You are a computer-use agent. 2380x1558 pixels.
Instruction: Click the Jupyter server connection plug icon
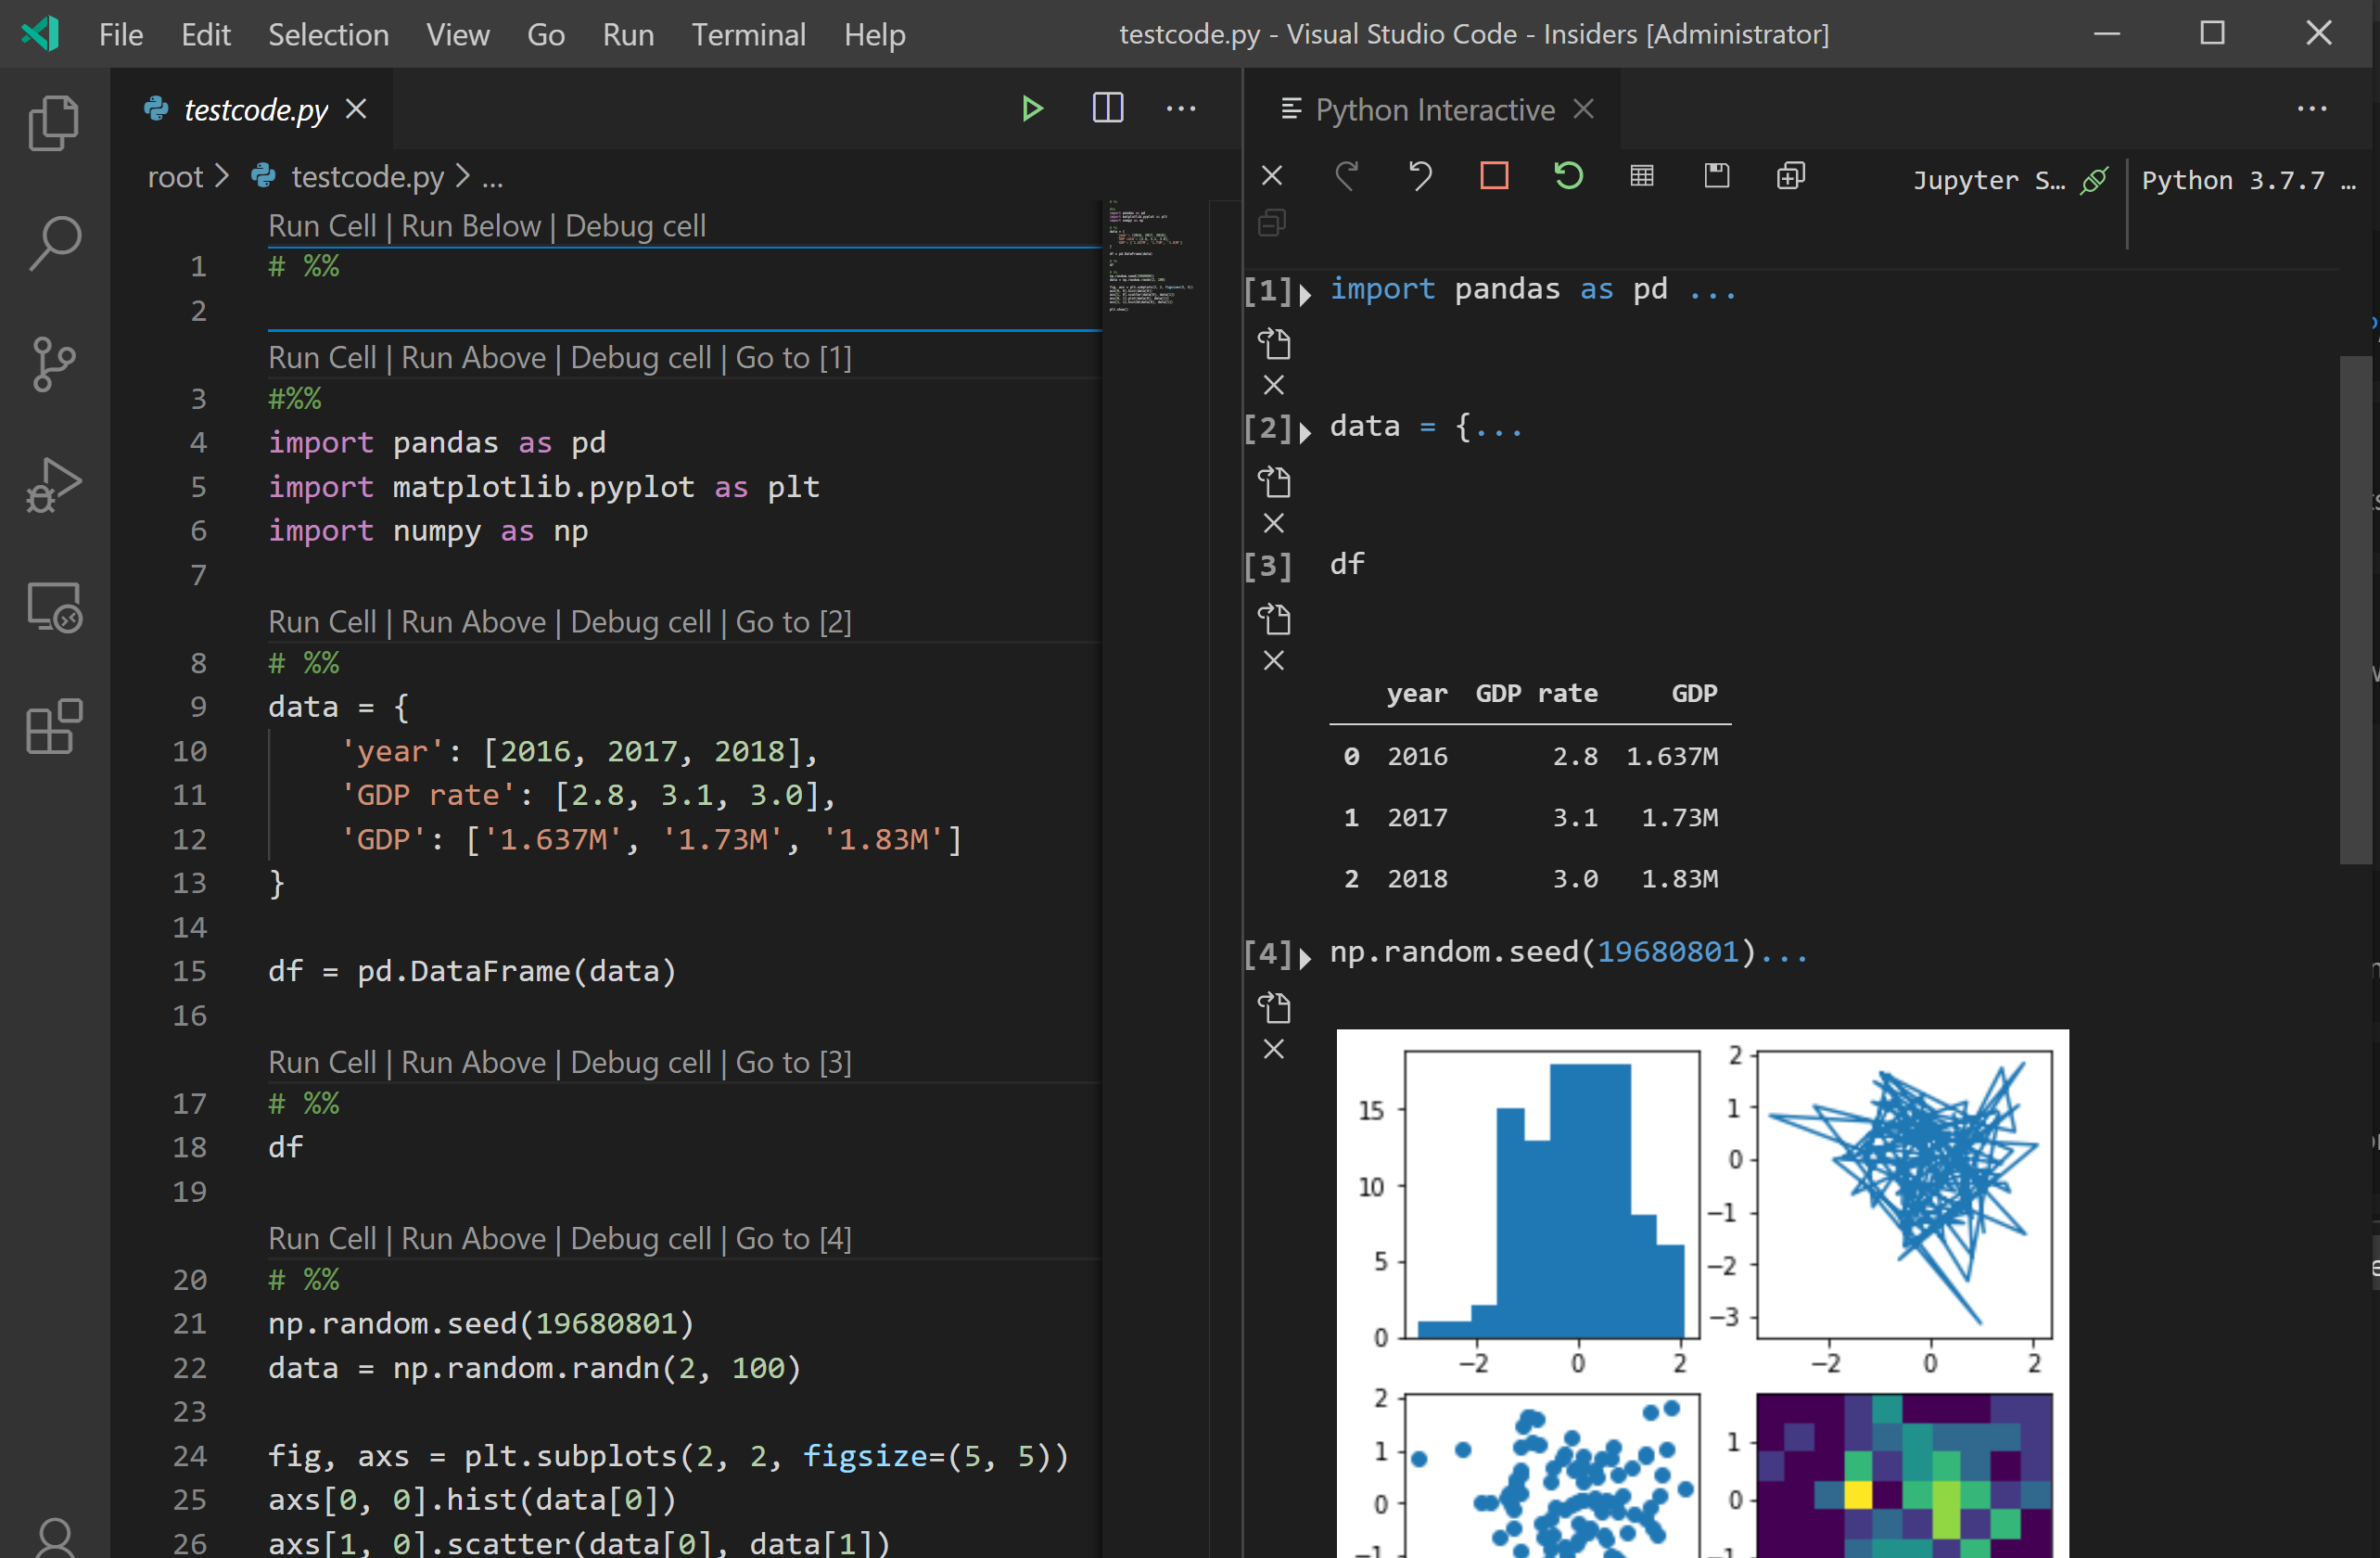[x=2094, y=180]
